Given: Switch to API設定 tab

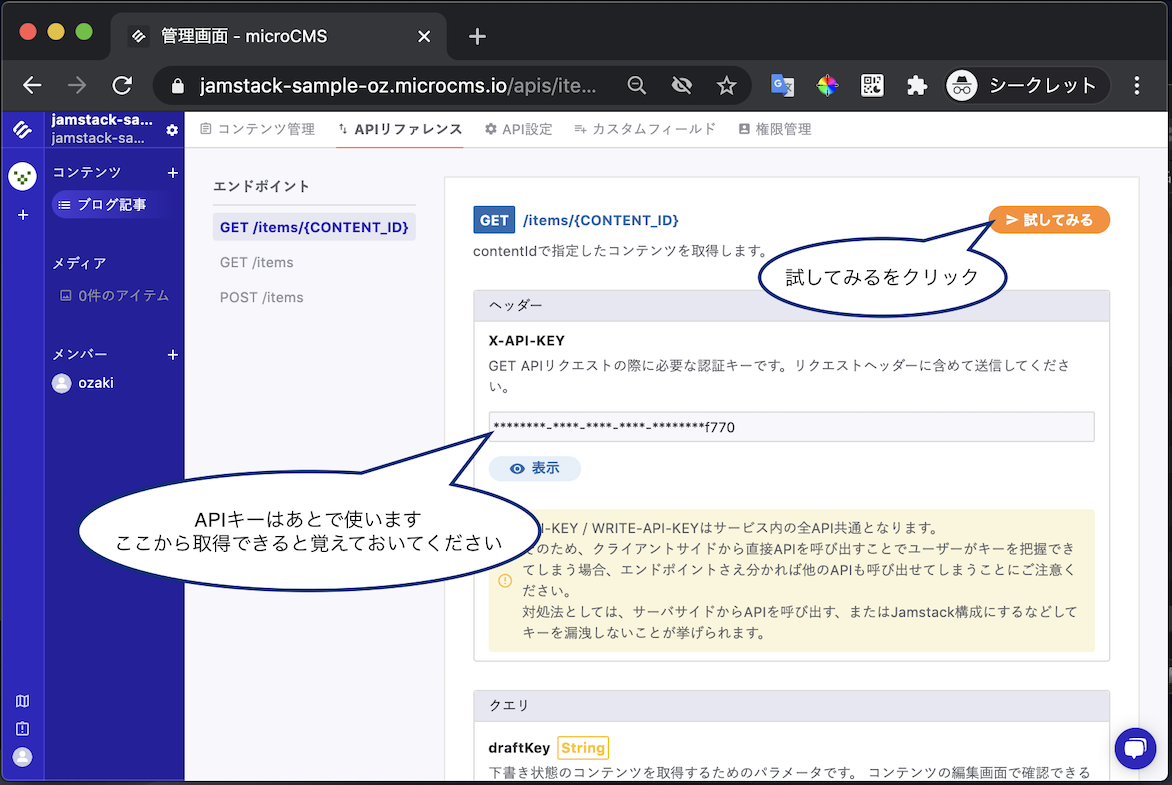Looking at the screenshot, I should 519,129.
